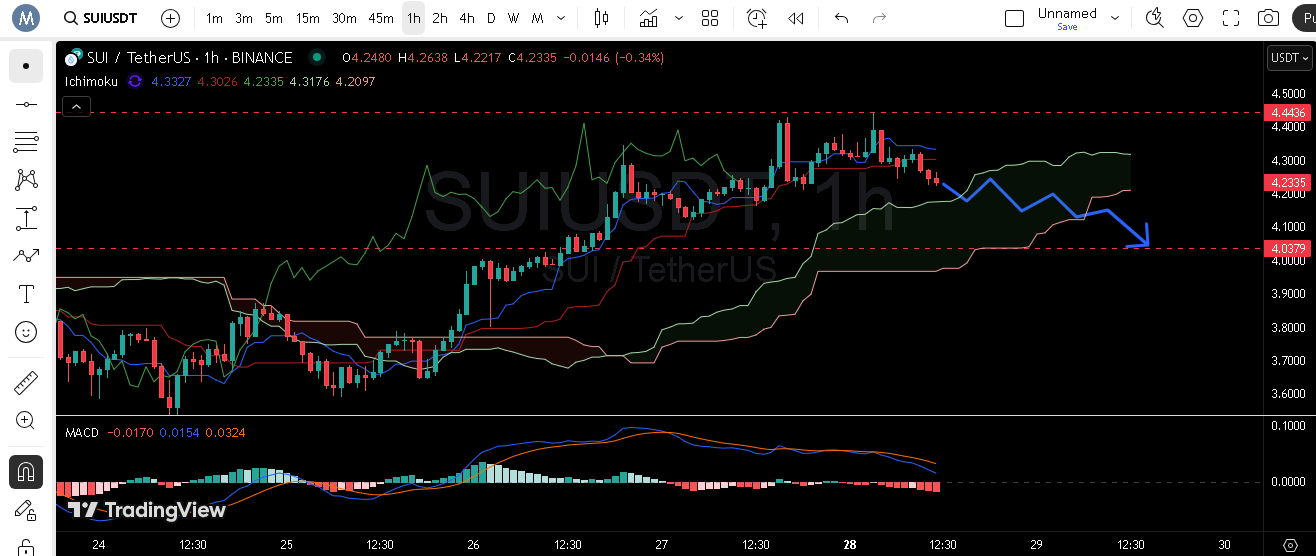The image size is (1316, 556).
Task: Select the 30m timeframe
Action: 344,18
